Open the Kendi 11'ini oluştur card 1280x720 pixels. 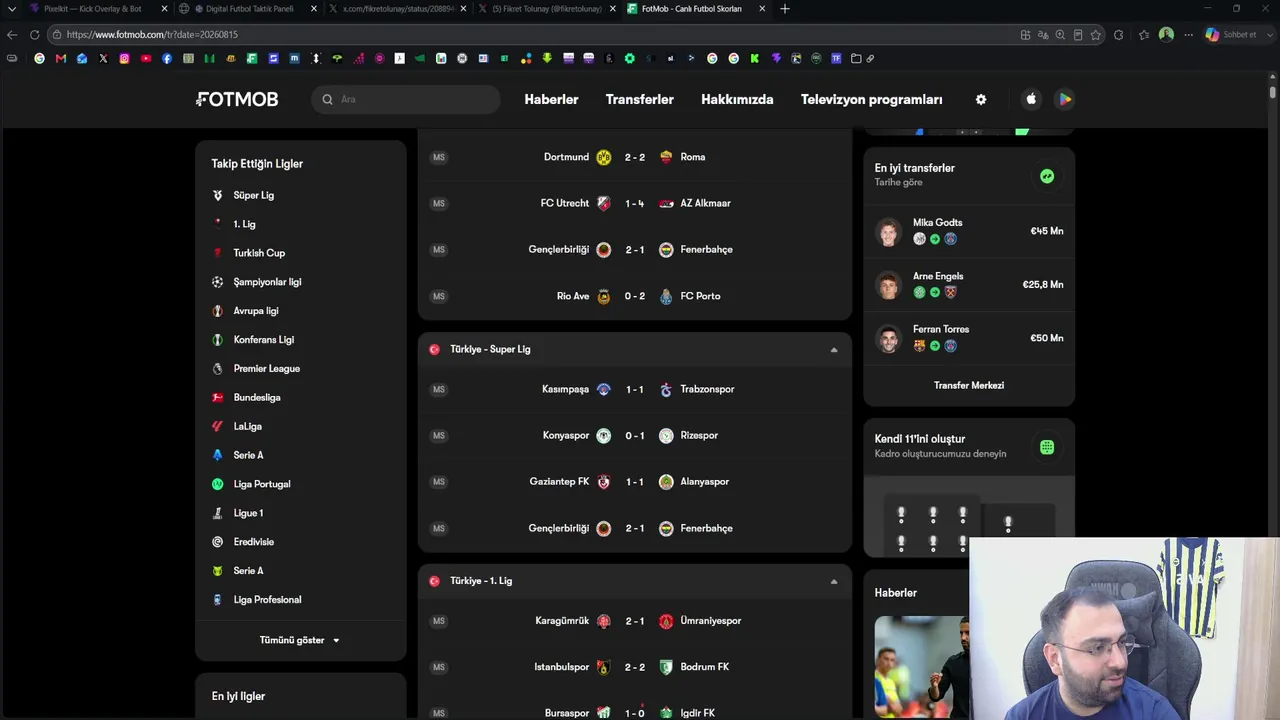(x=969, y=487)
